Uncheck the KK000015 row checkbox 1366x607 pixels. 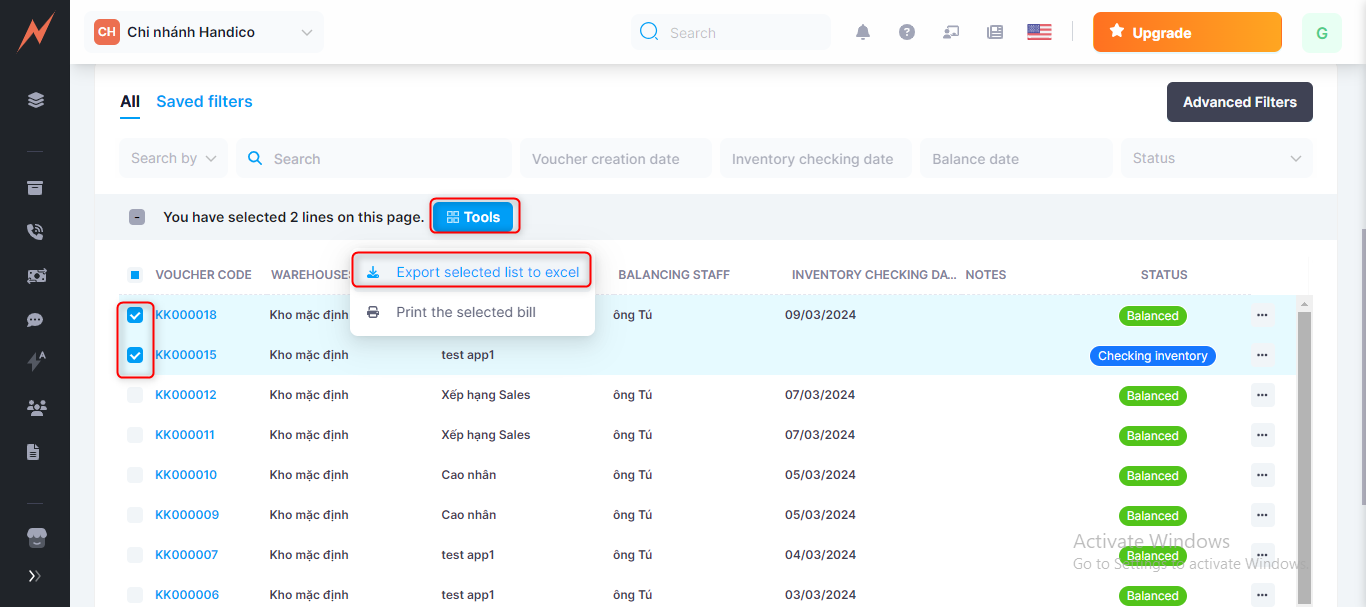[135, 355]
